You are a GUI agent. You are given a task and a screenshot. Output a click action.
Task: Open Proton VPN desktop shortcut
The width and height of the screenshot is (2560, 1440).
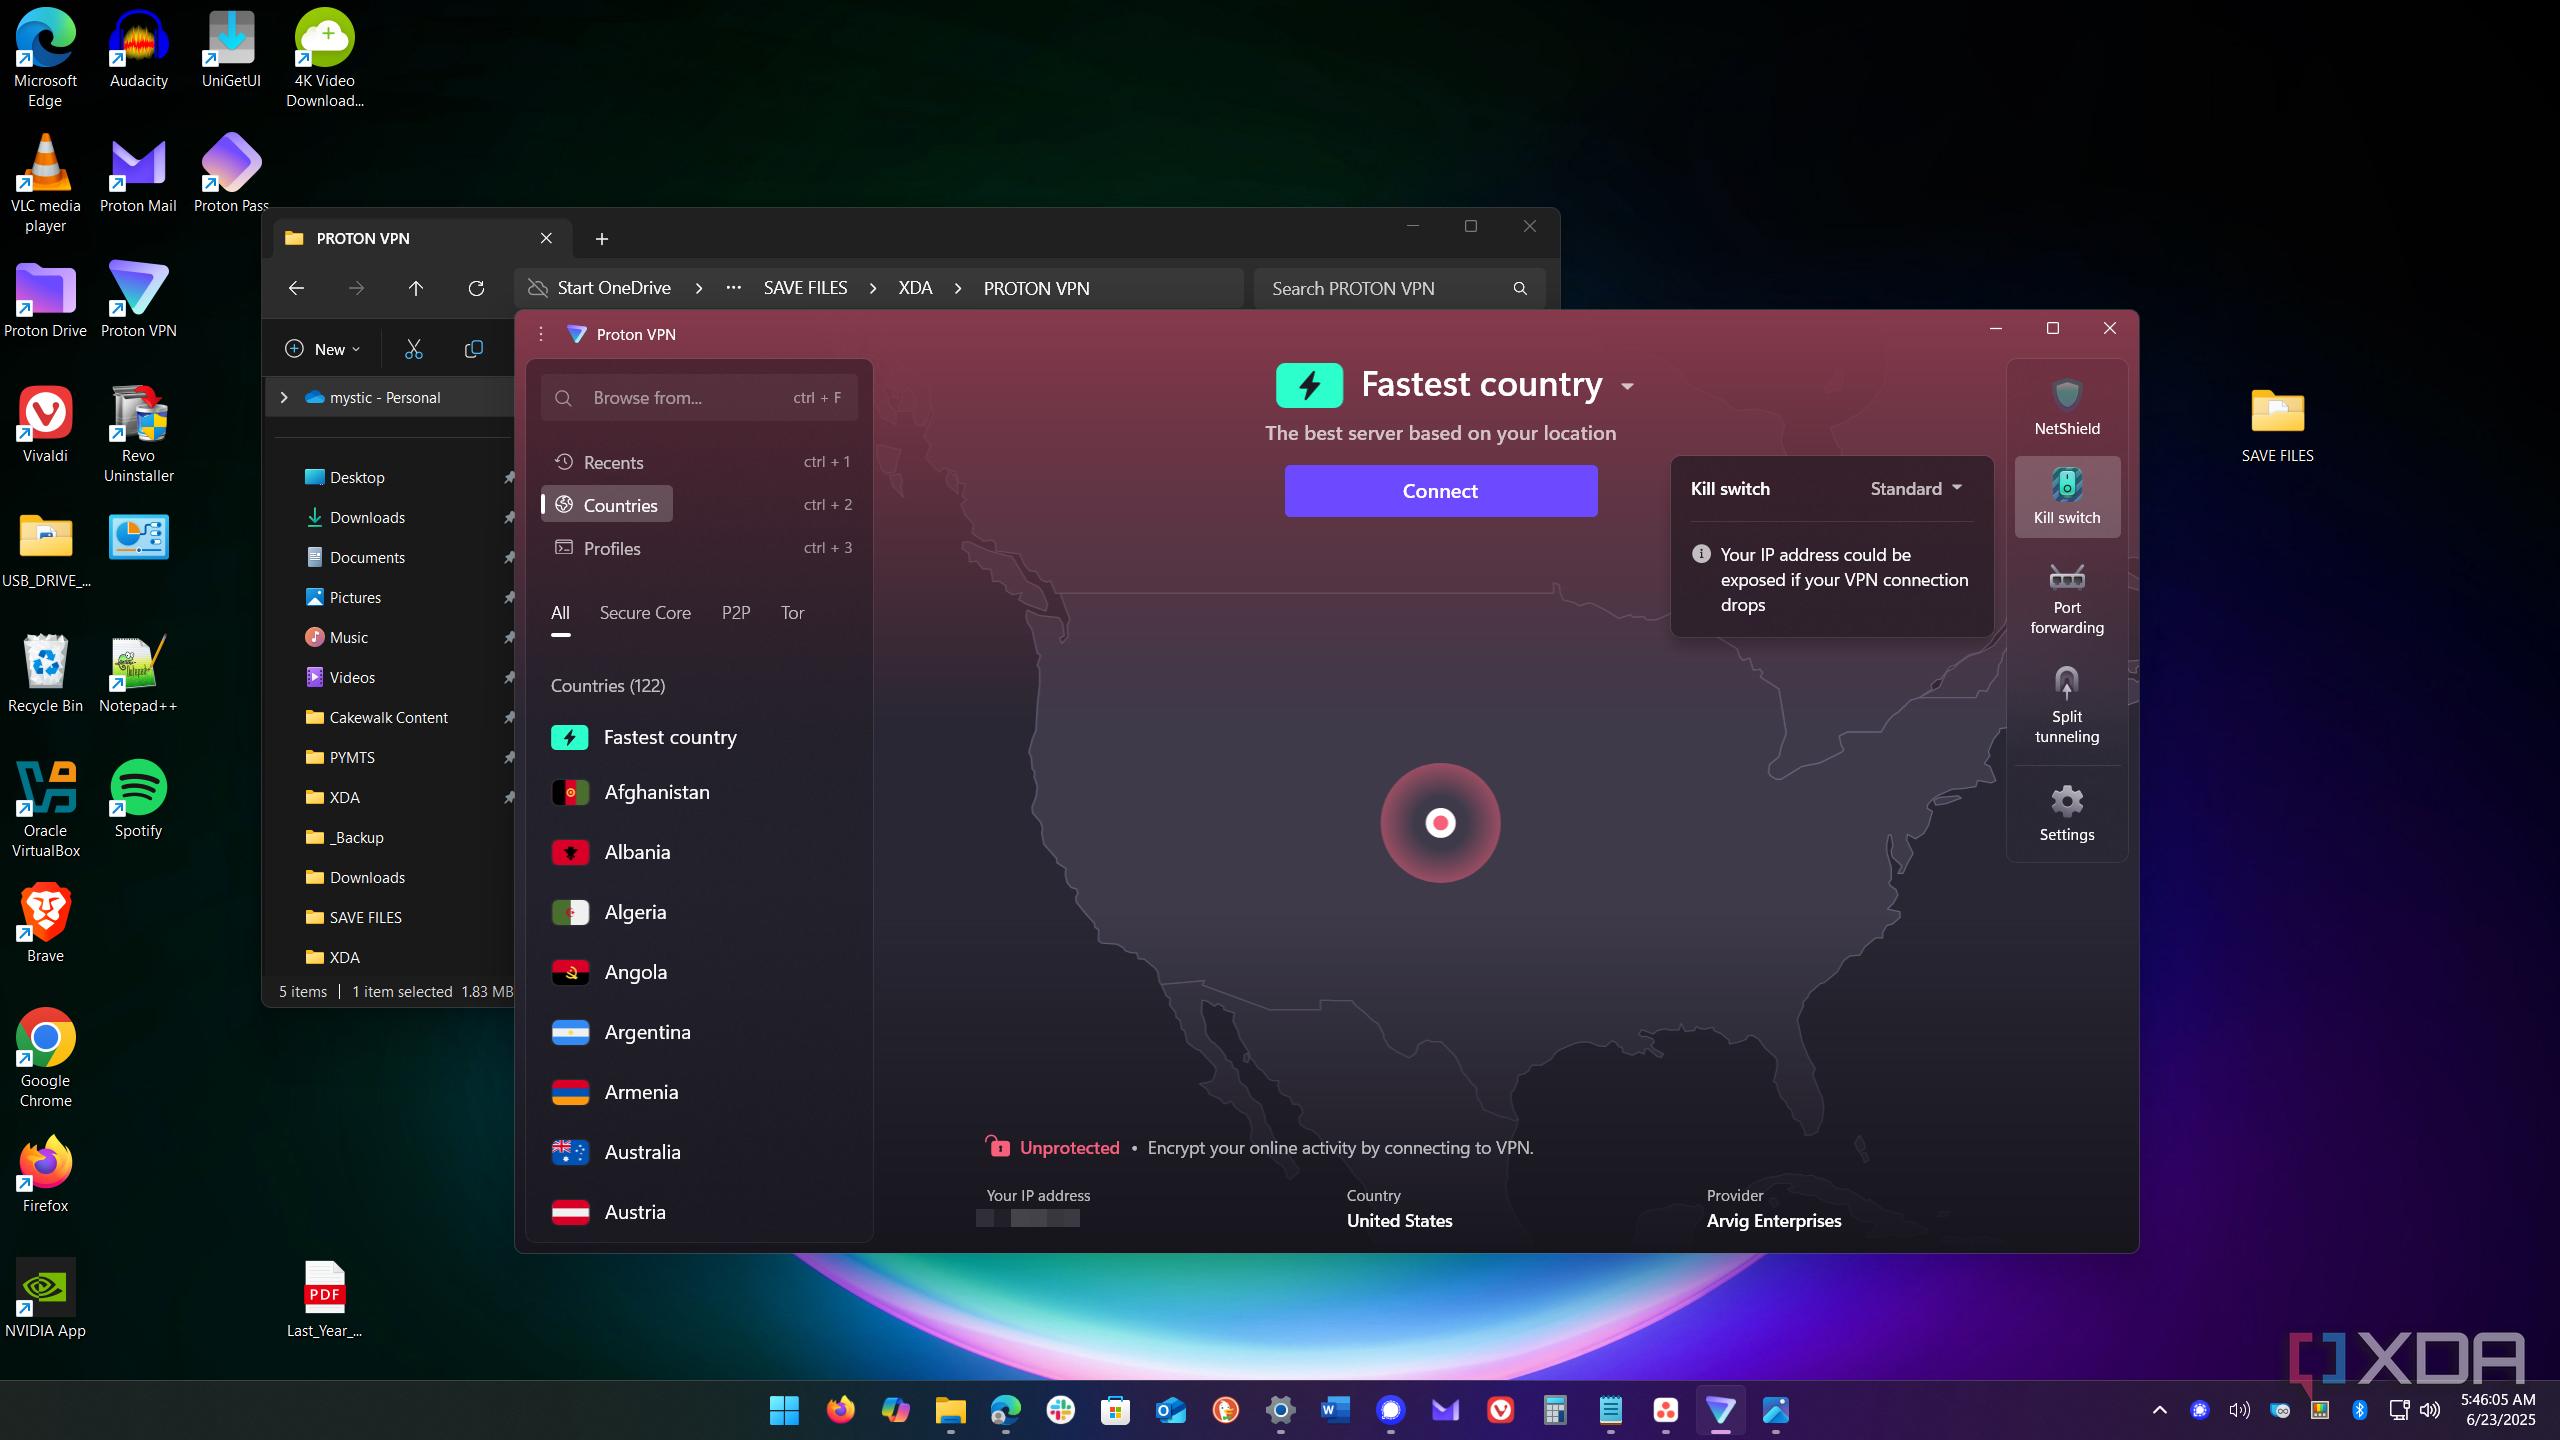pos(138,300)
